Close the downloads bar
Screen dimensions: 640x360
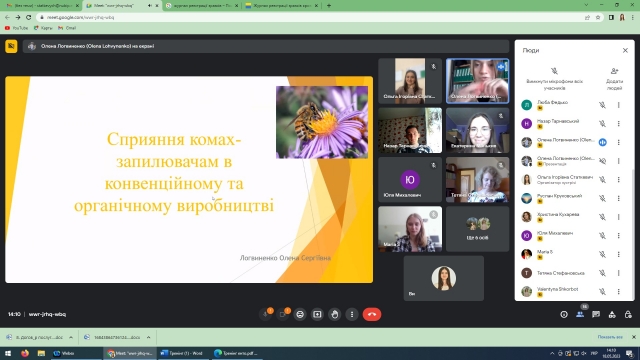tap(633, 337)
